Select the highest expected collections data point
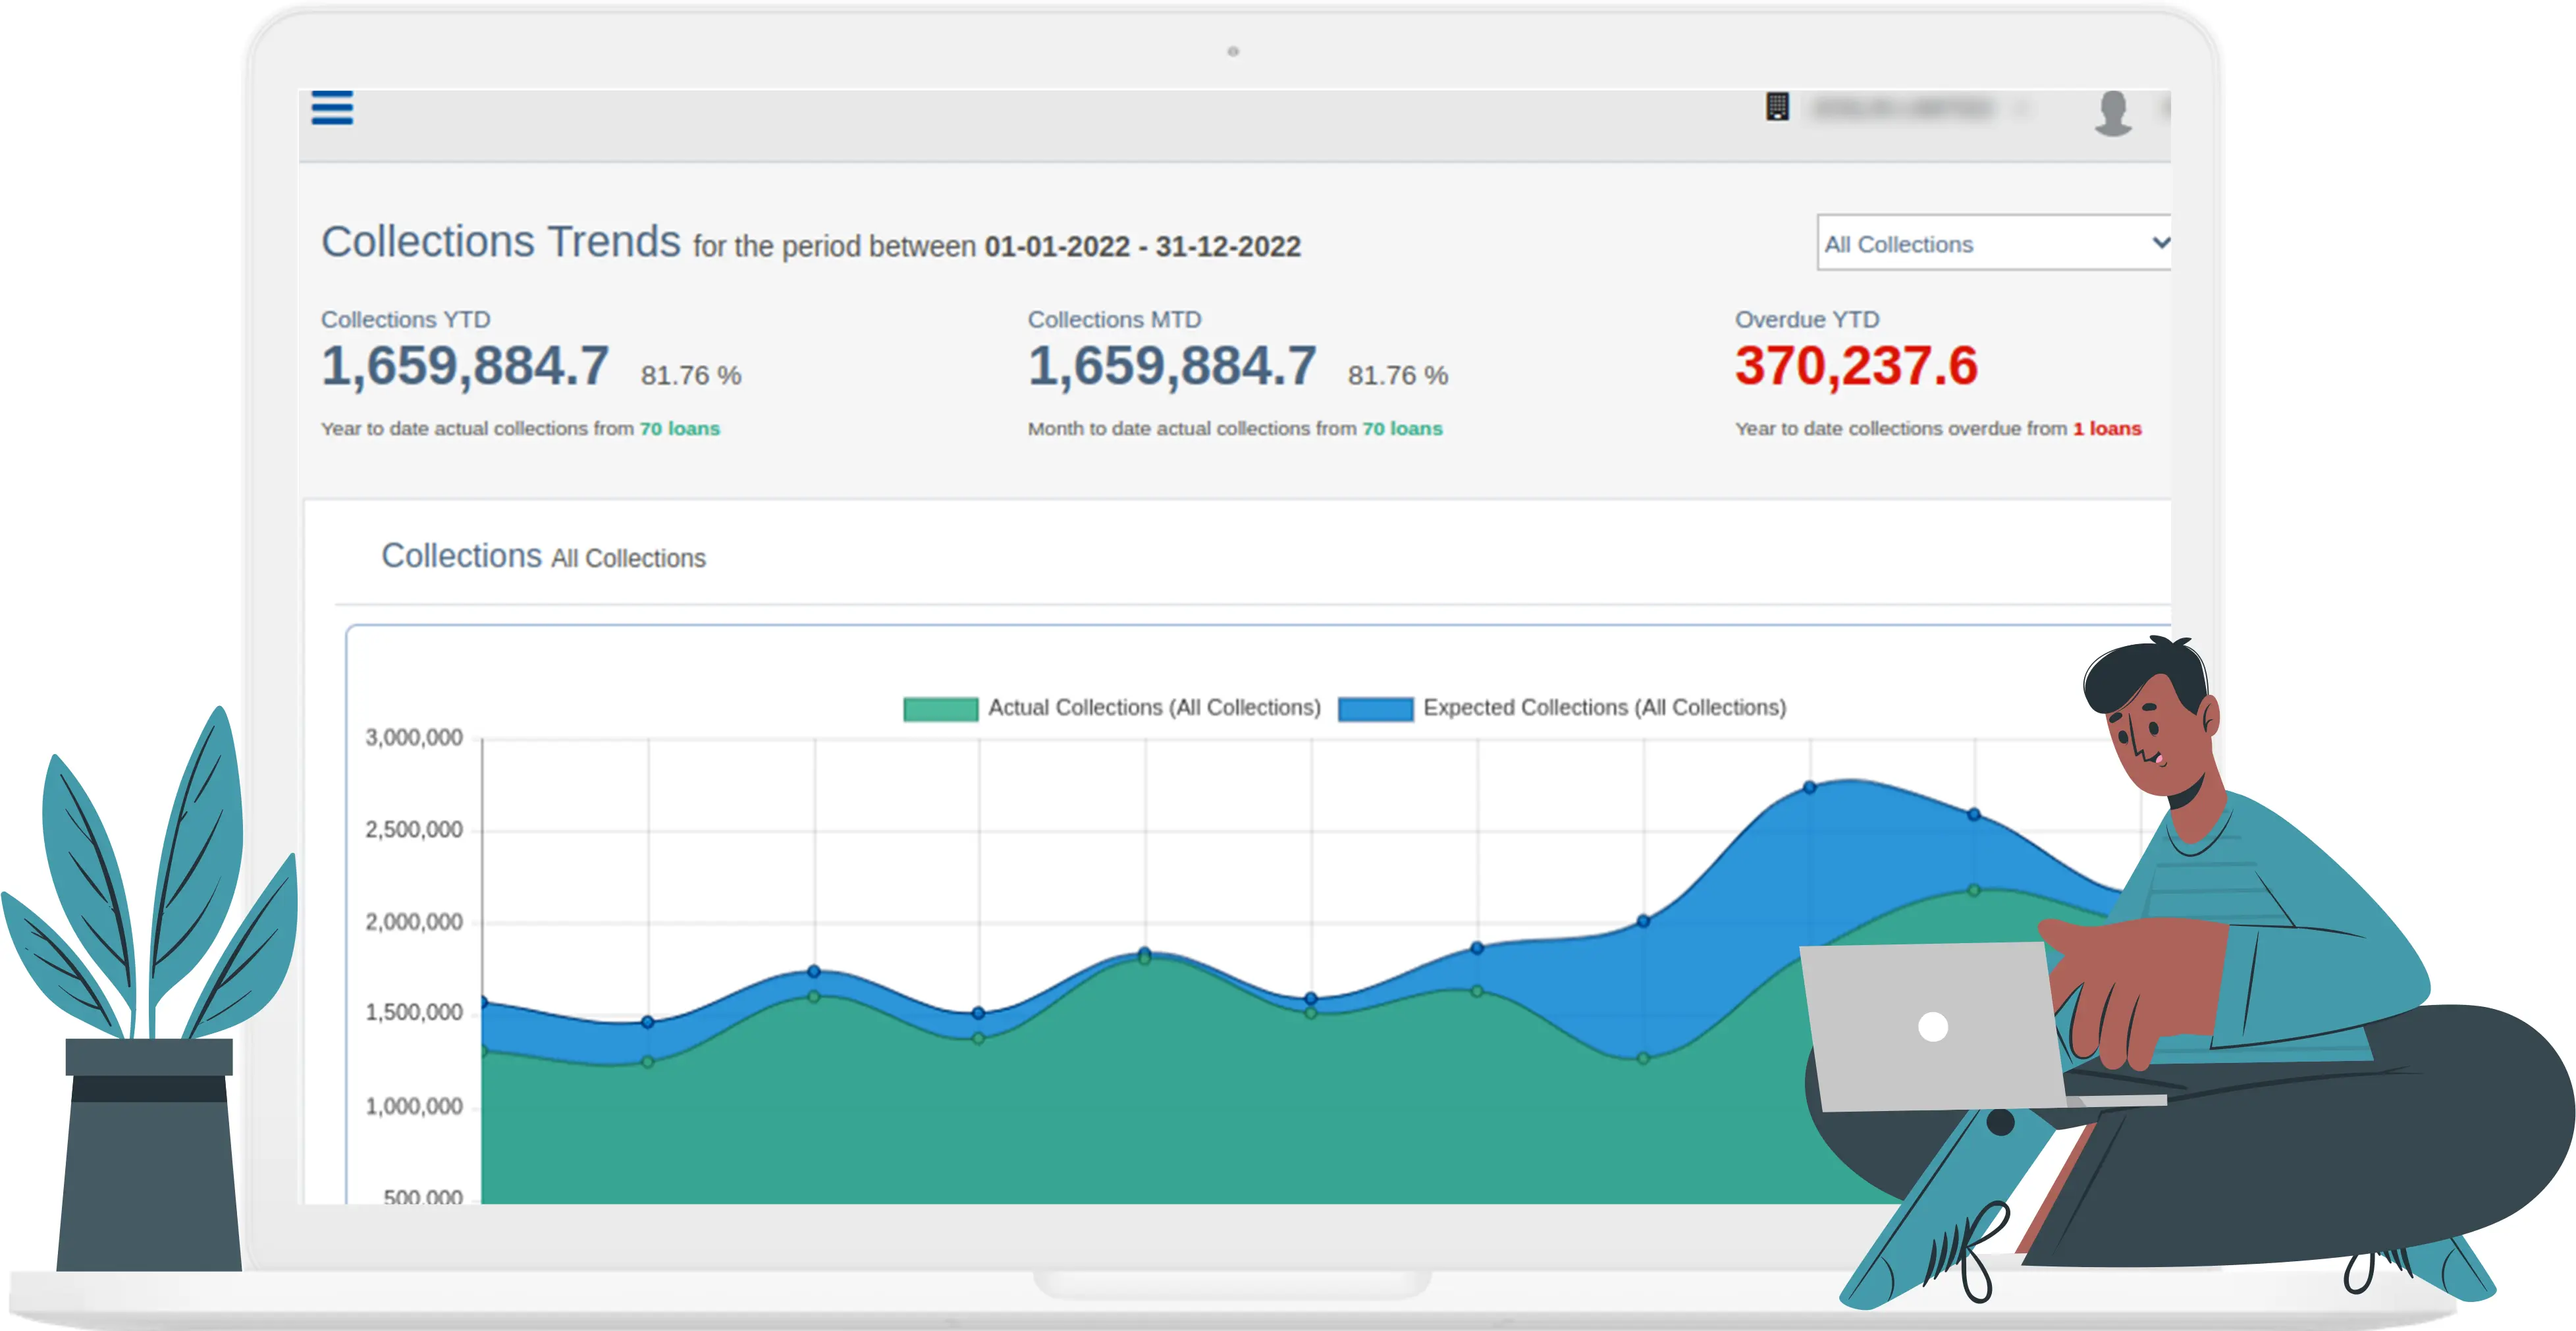Screen dimensions: 2576x1331 [x=1809, y=788]
